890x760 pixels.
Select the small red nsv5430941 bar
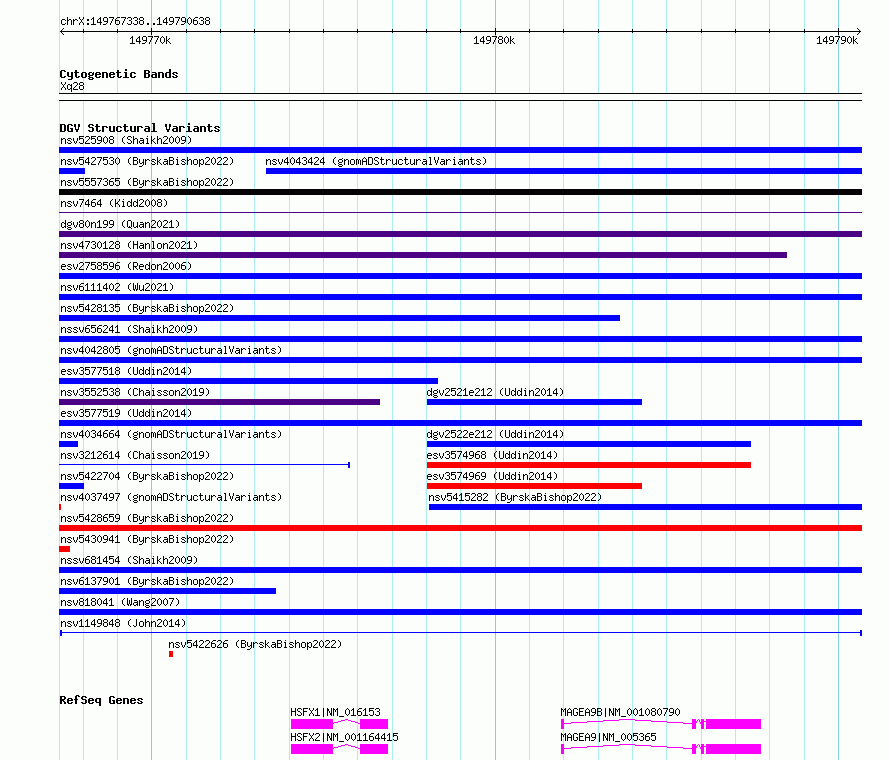64,549
